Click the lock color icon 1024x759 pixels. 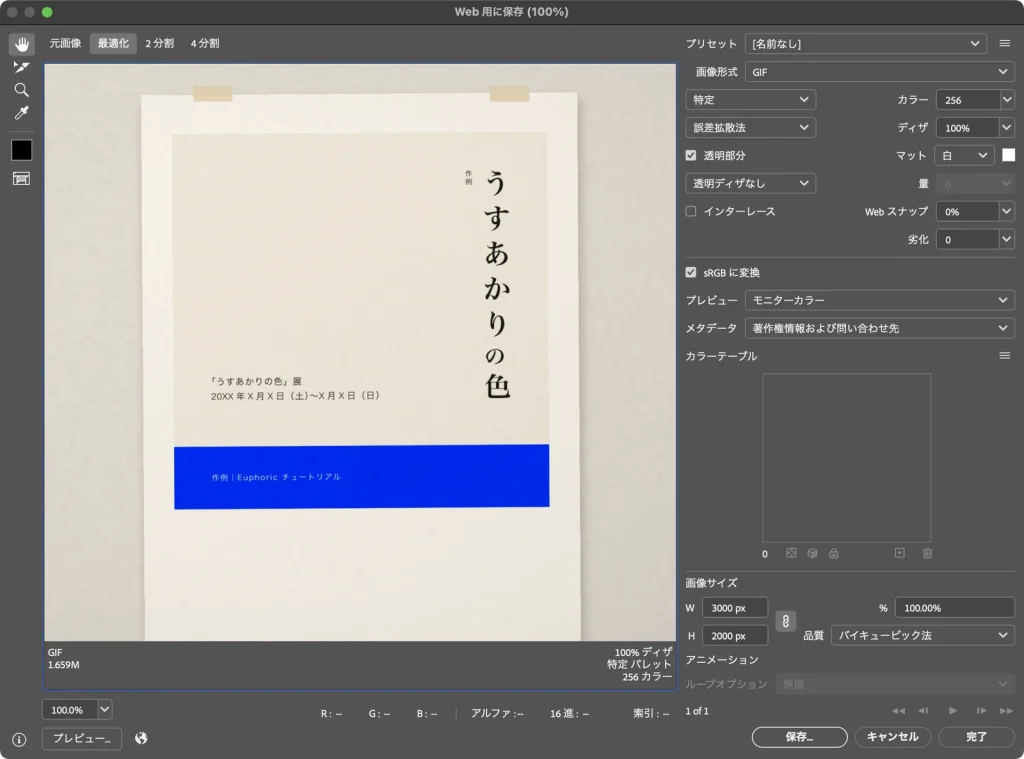point(833,553)
